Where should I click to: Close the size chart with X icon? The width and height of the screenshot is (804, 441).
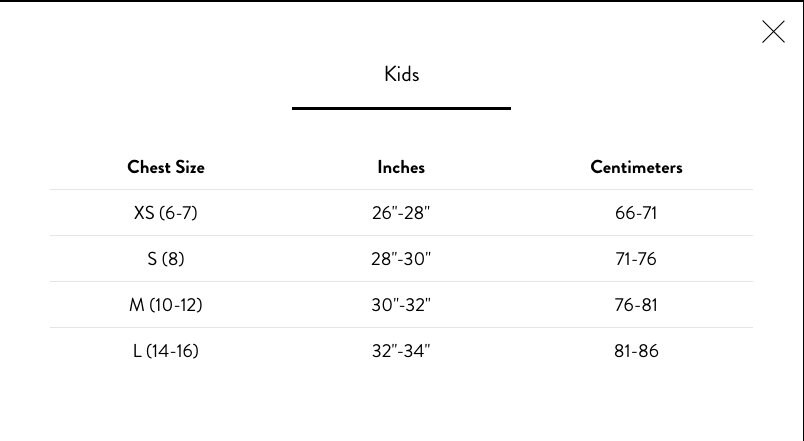point(773,32)
